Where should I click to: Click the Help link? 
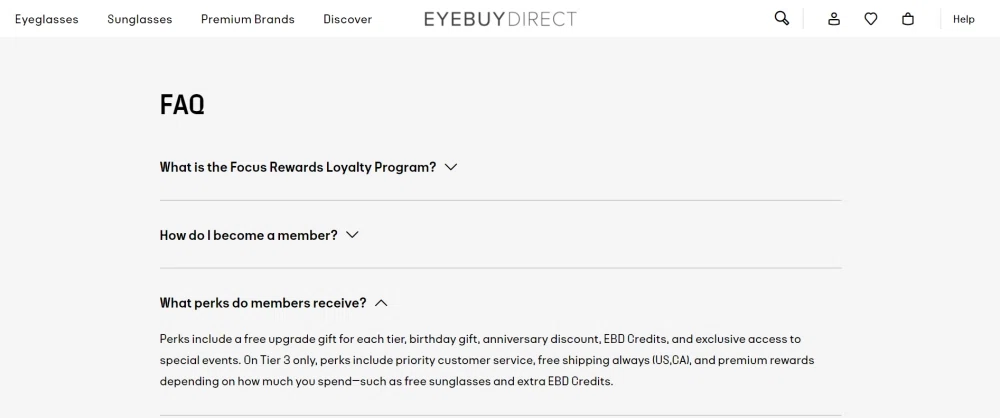point(964,19)
